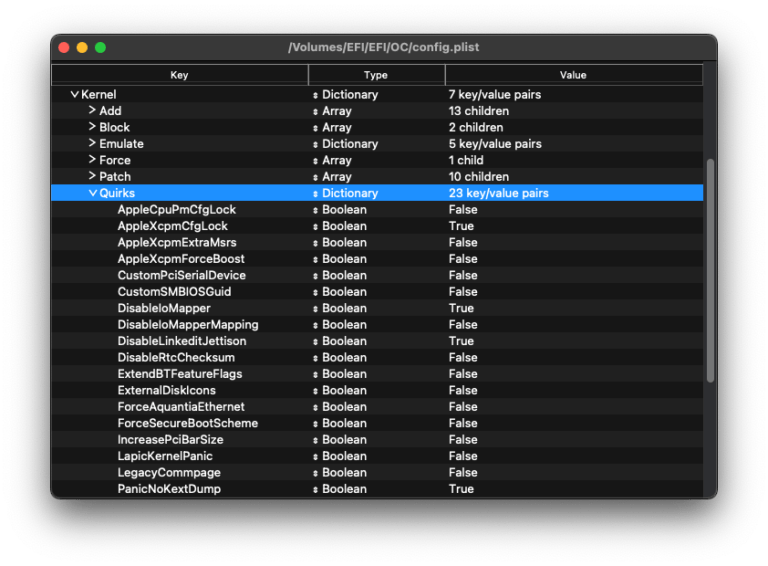Screen dimensions: 768x566
Task: Open type stepper for DisableIoMapper
Action: coord(316,309)
